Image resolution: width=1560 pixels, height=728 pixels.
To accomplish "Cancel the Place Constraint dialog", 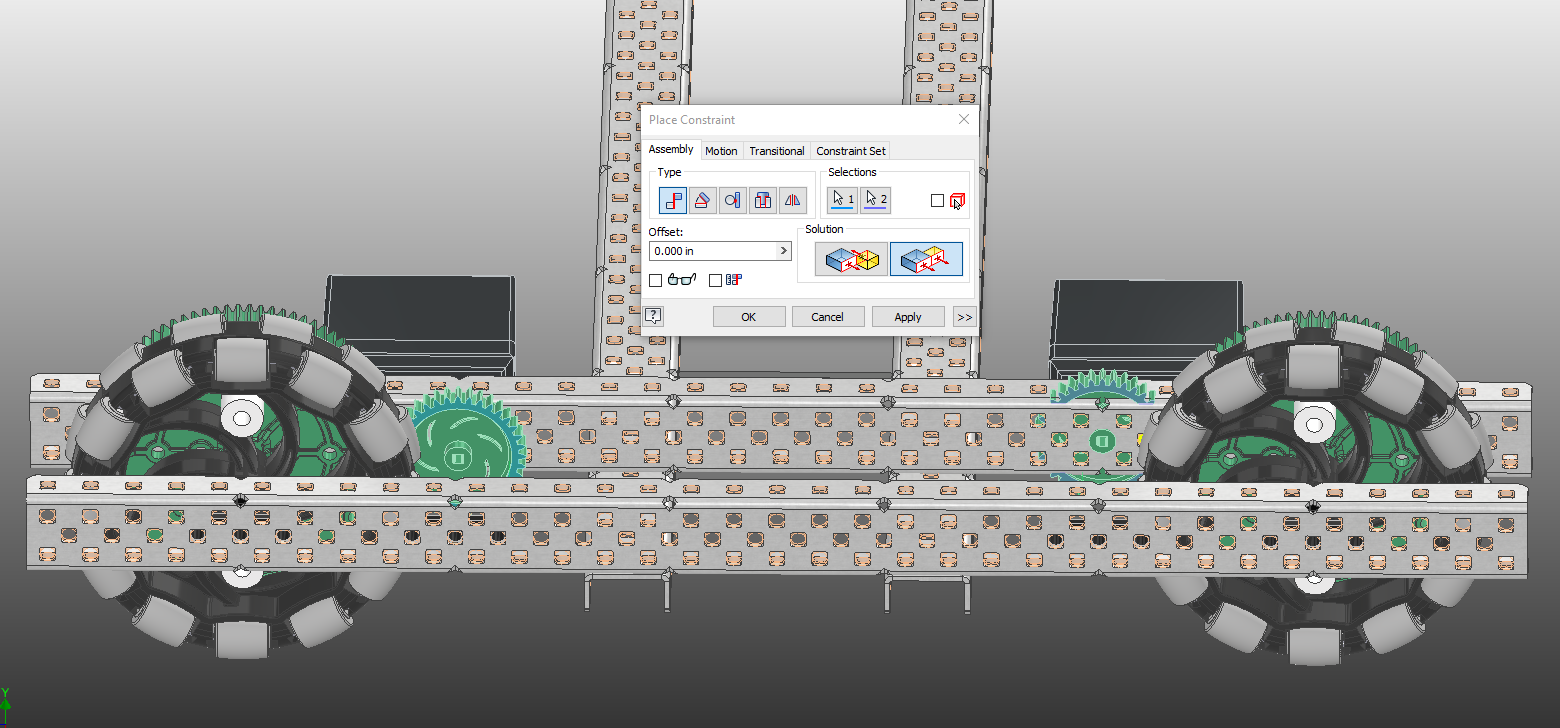I will pos(827,317).
